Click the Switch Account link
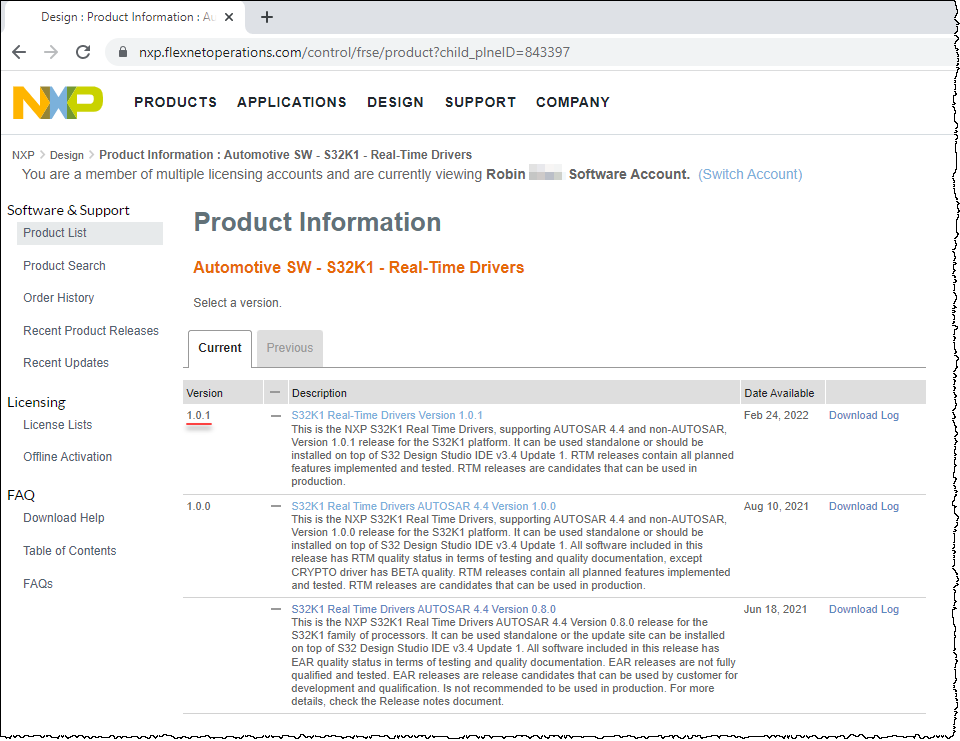 pos(750,174)
